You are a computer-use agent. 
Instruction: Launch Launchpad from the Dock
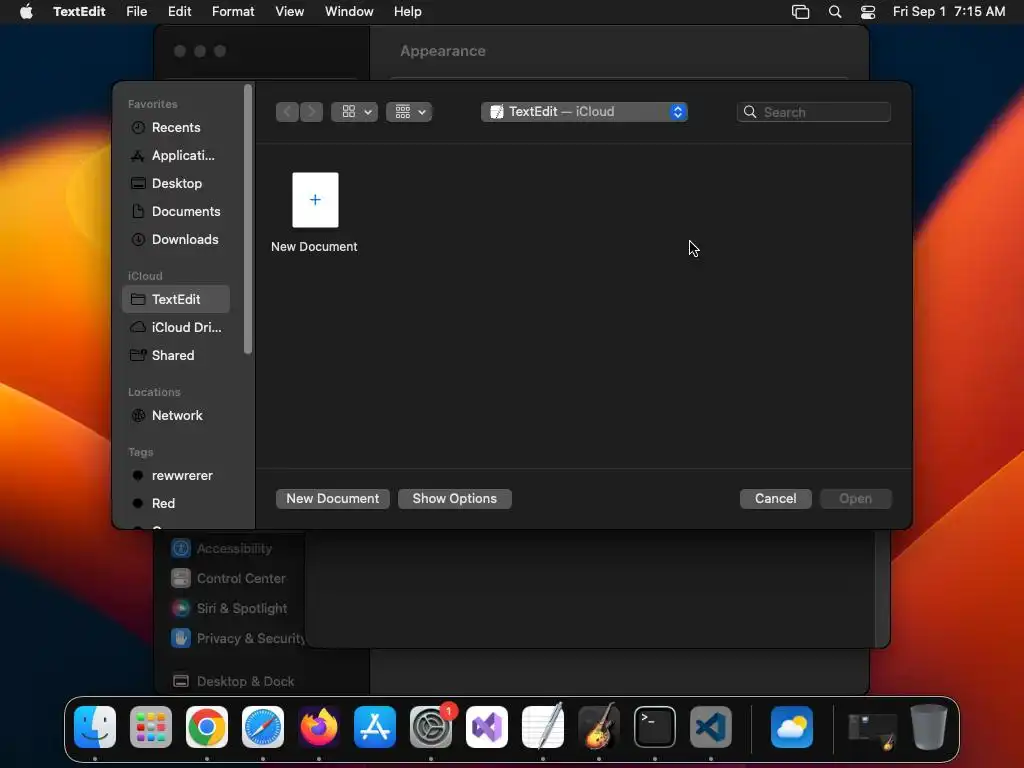(x=151, y=727)
